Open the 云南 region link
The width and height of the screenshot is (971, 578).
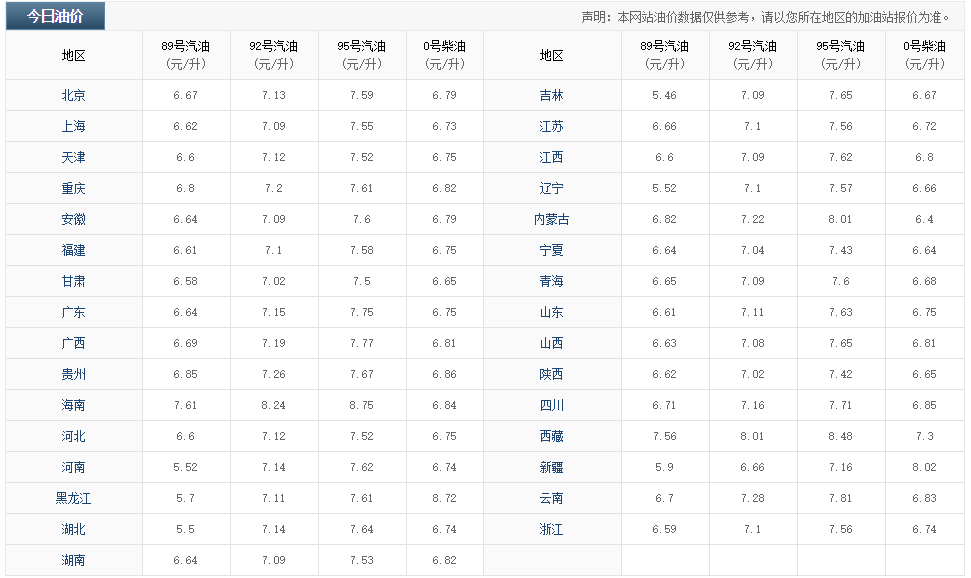pos(551,499)
